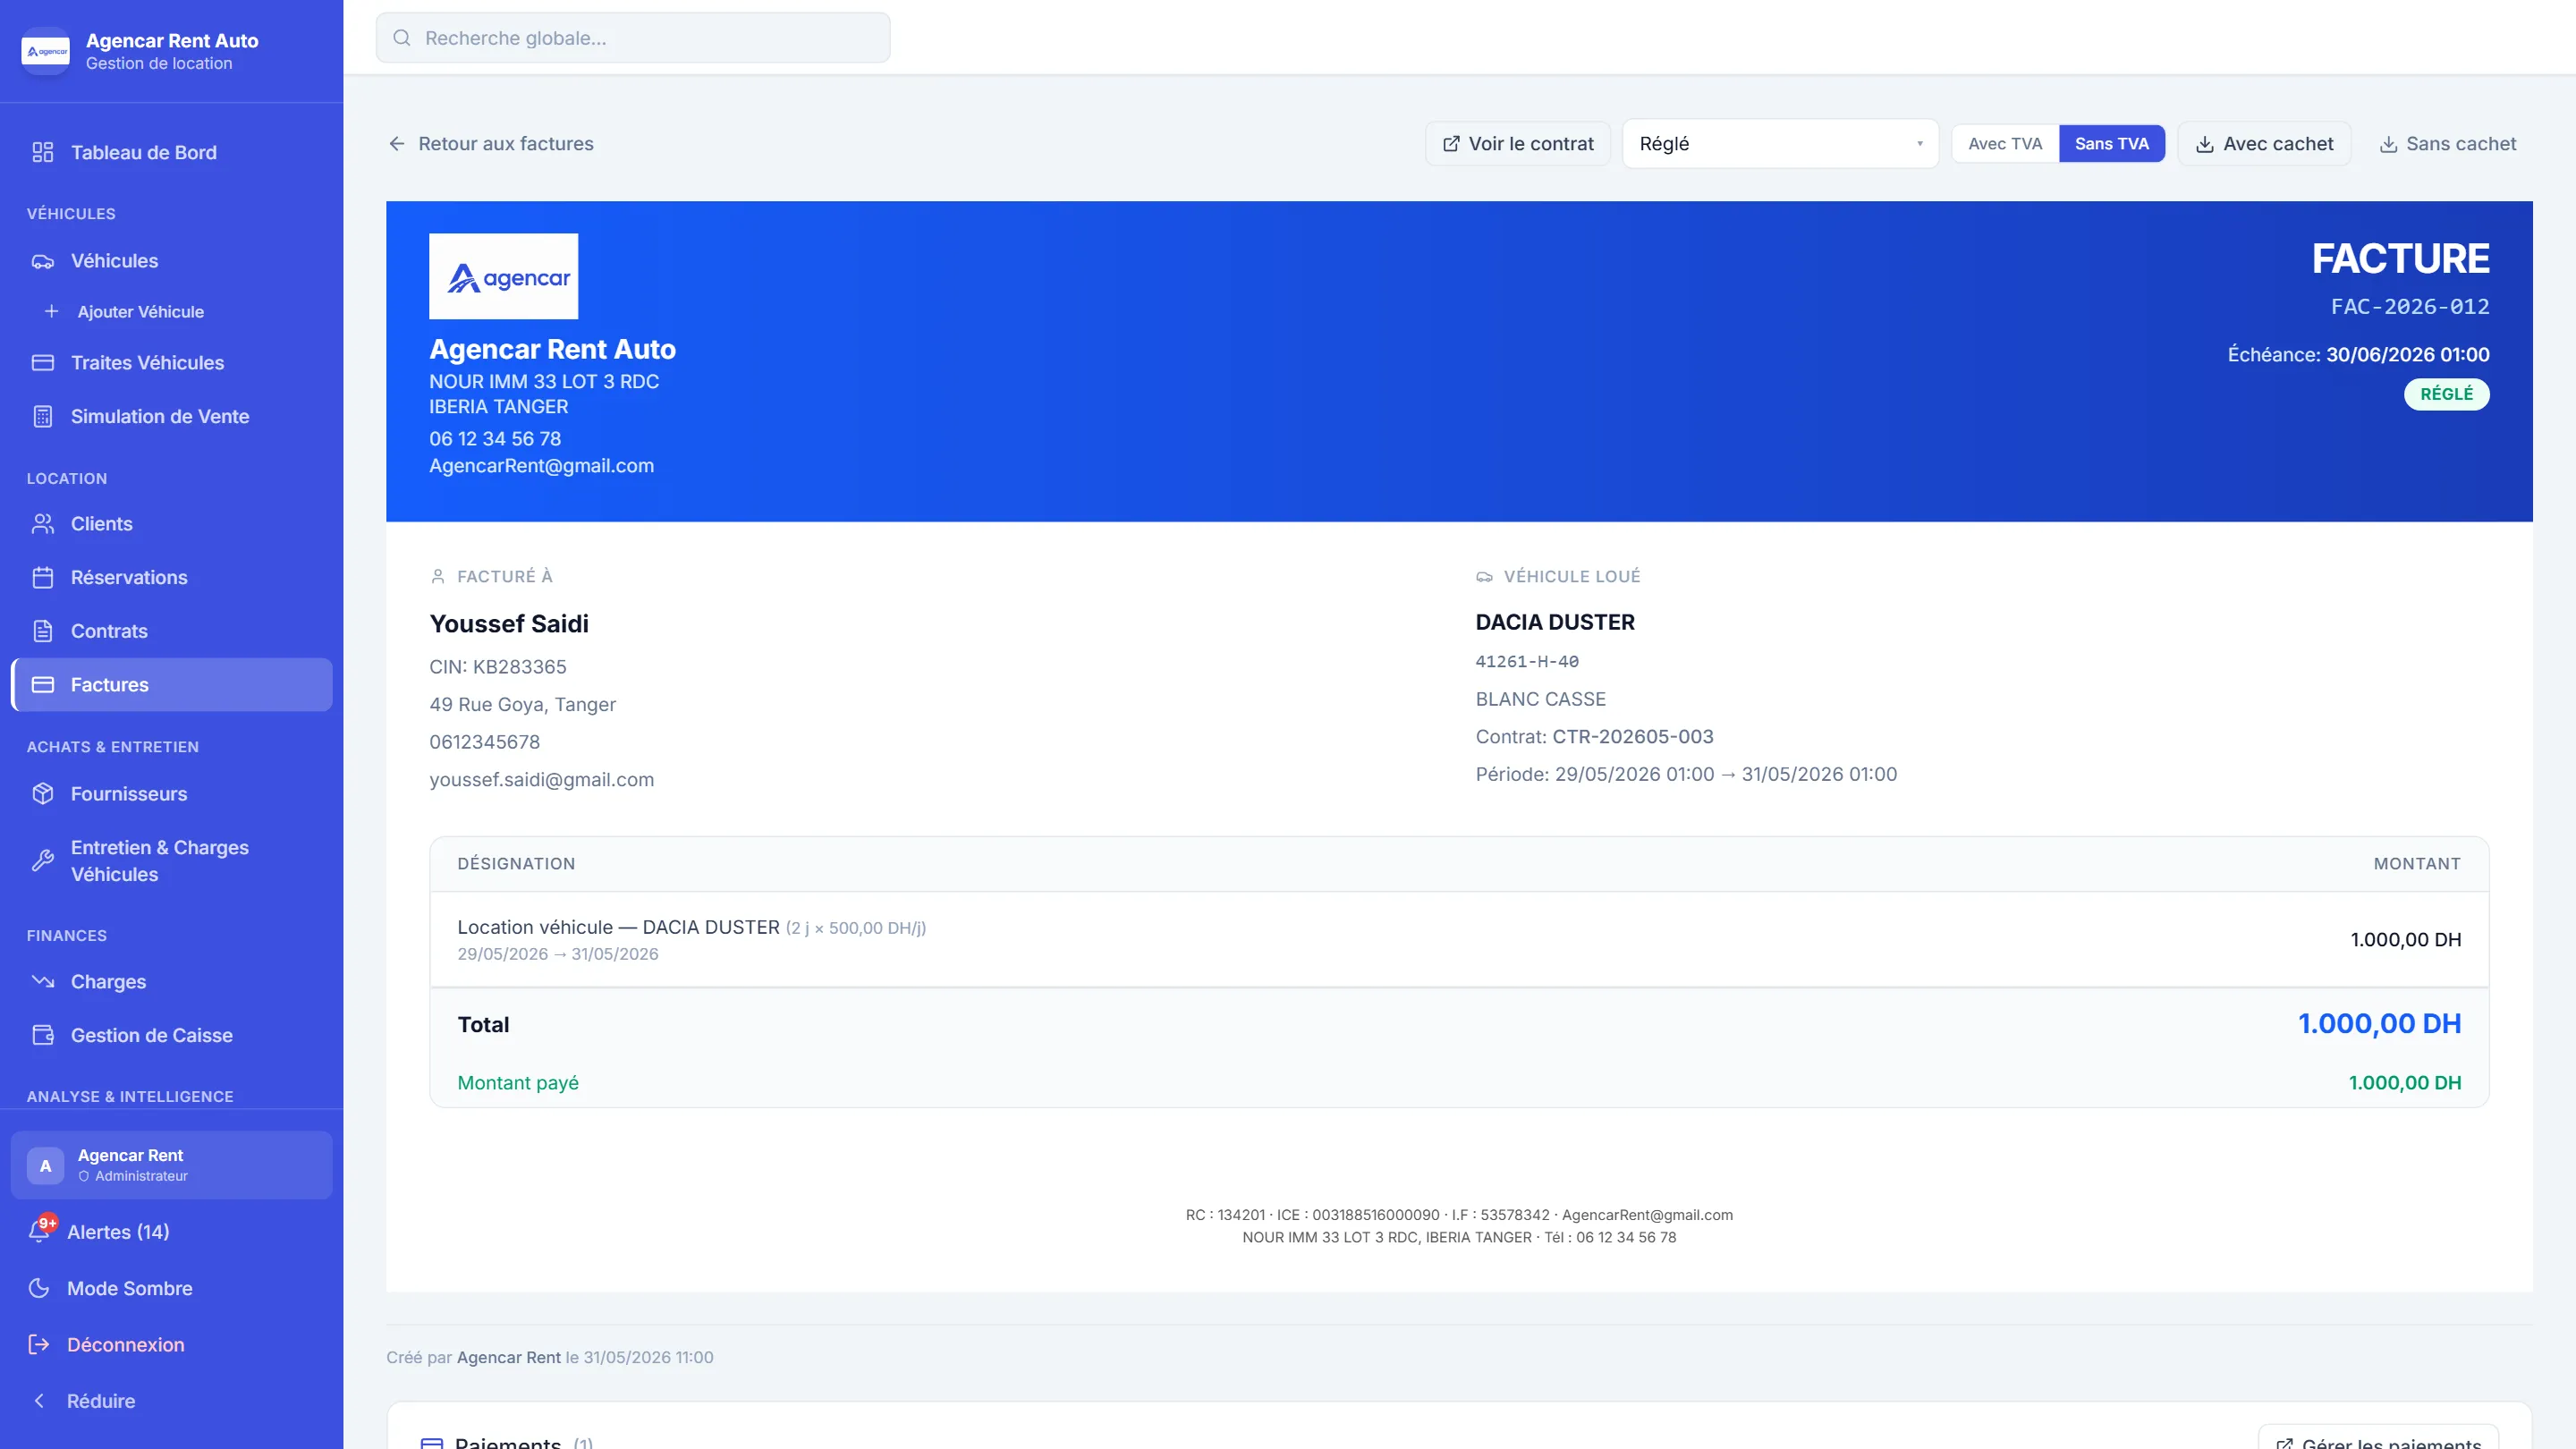2576x1449 pixels.
Task: Click contract number CTR-202605-003
Action: (x=1632, y=737)
